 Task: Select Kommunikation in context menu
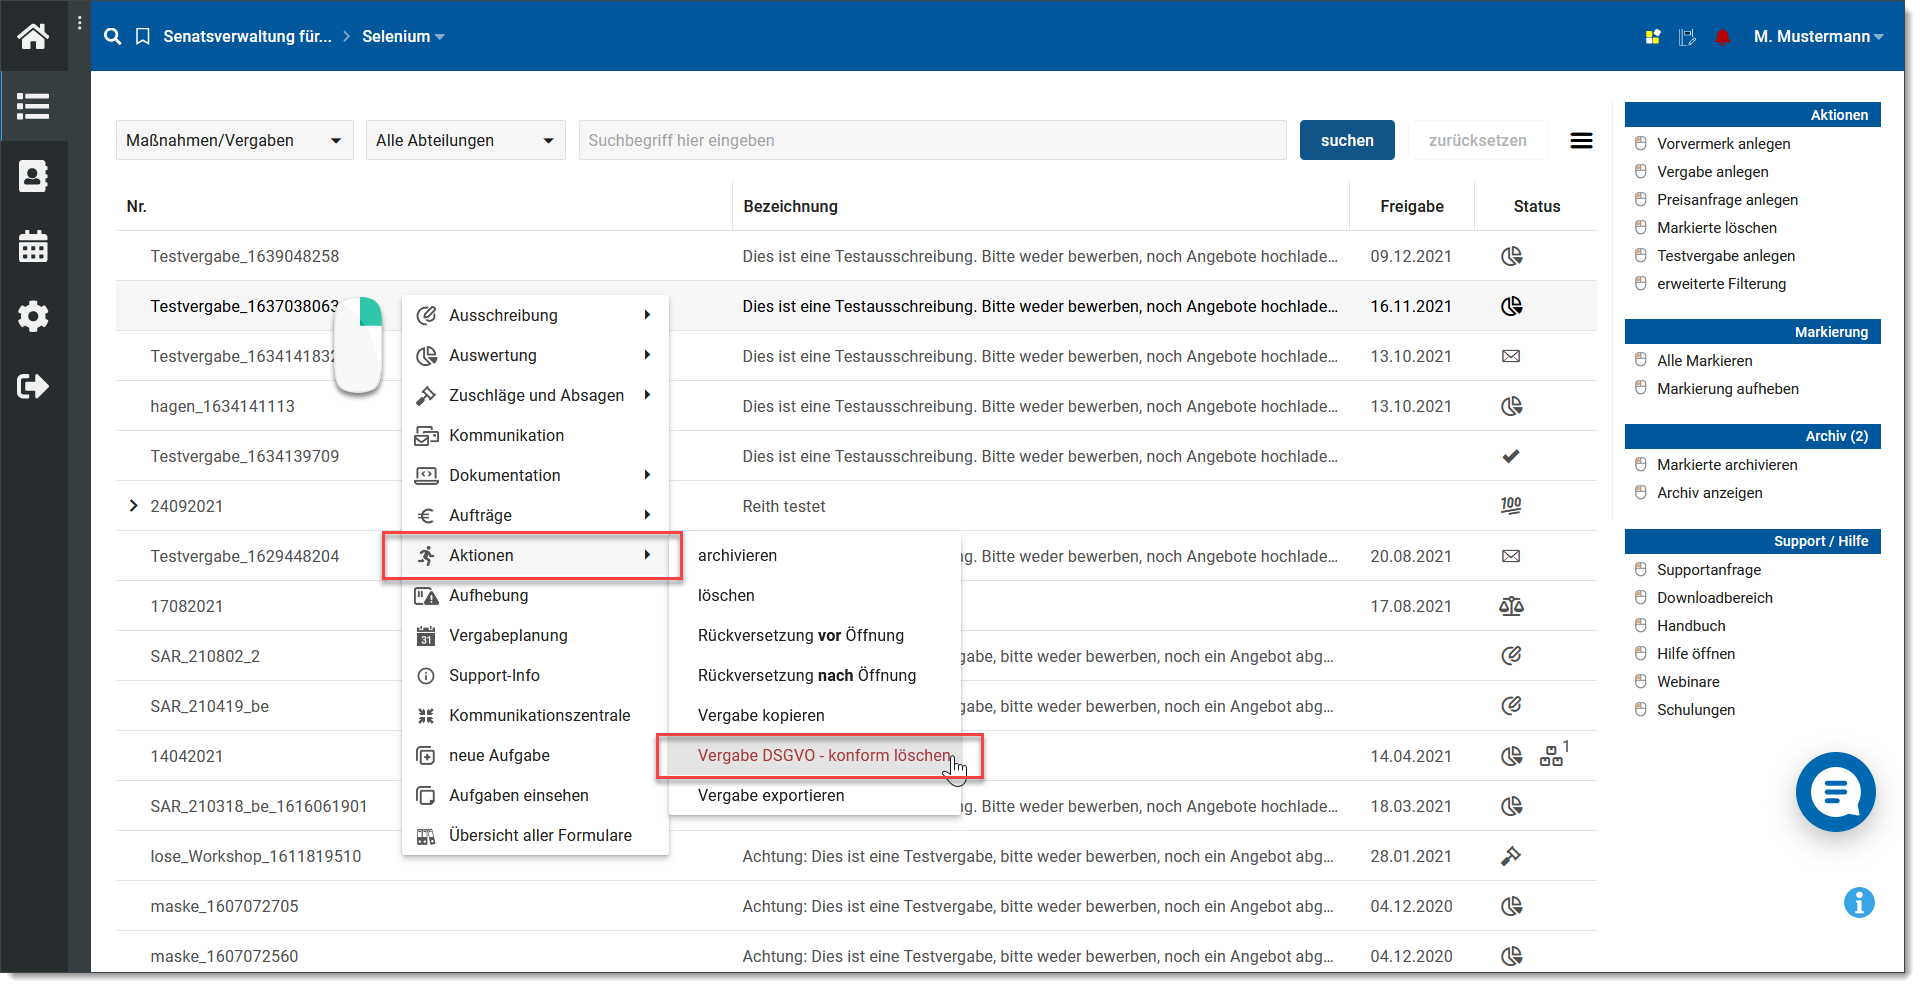[535, 436]
